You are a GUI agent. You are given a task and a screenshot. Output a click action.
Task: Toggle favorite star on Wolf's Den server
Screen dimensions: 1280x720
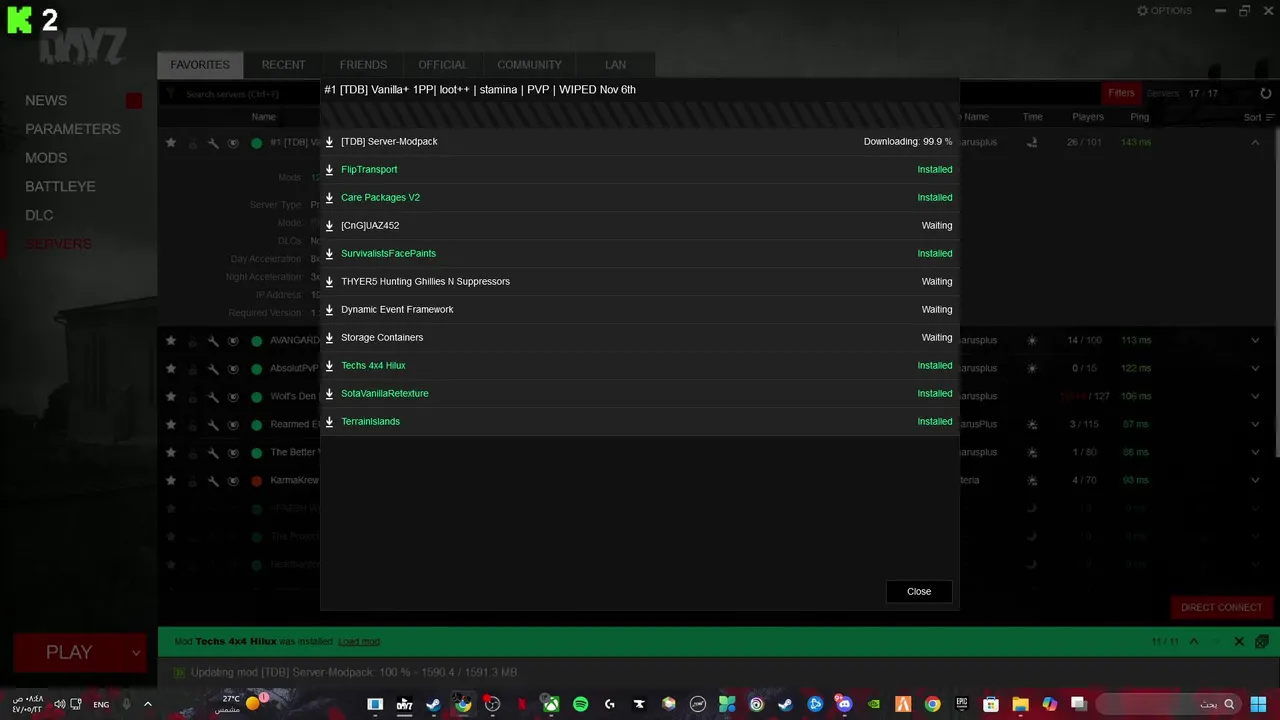pyautogui.click(x=171, y=397)
